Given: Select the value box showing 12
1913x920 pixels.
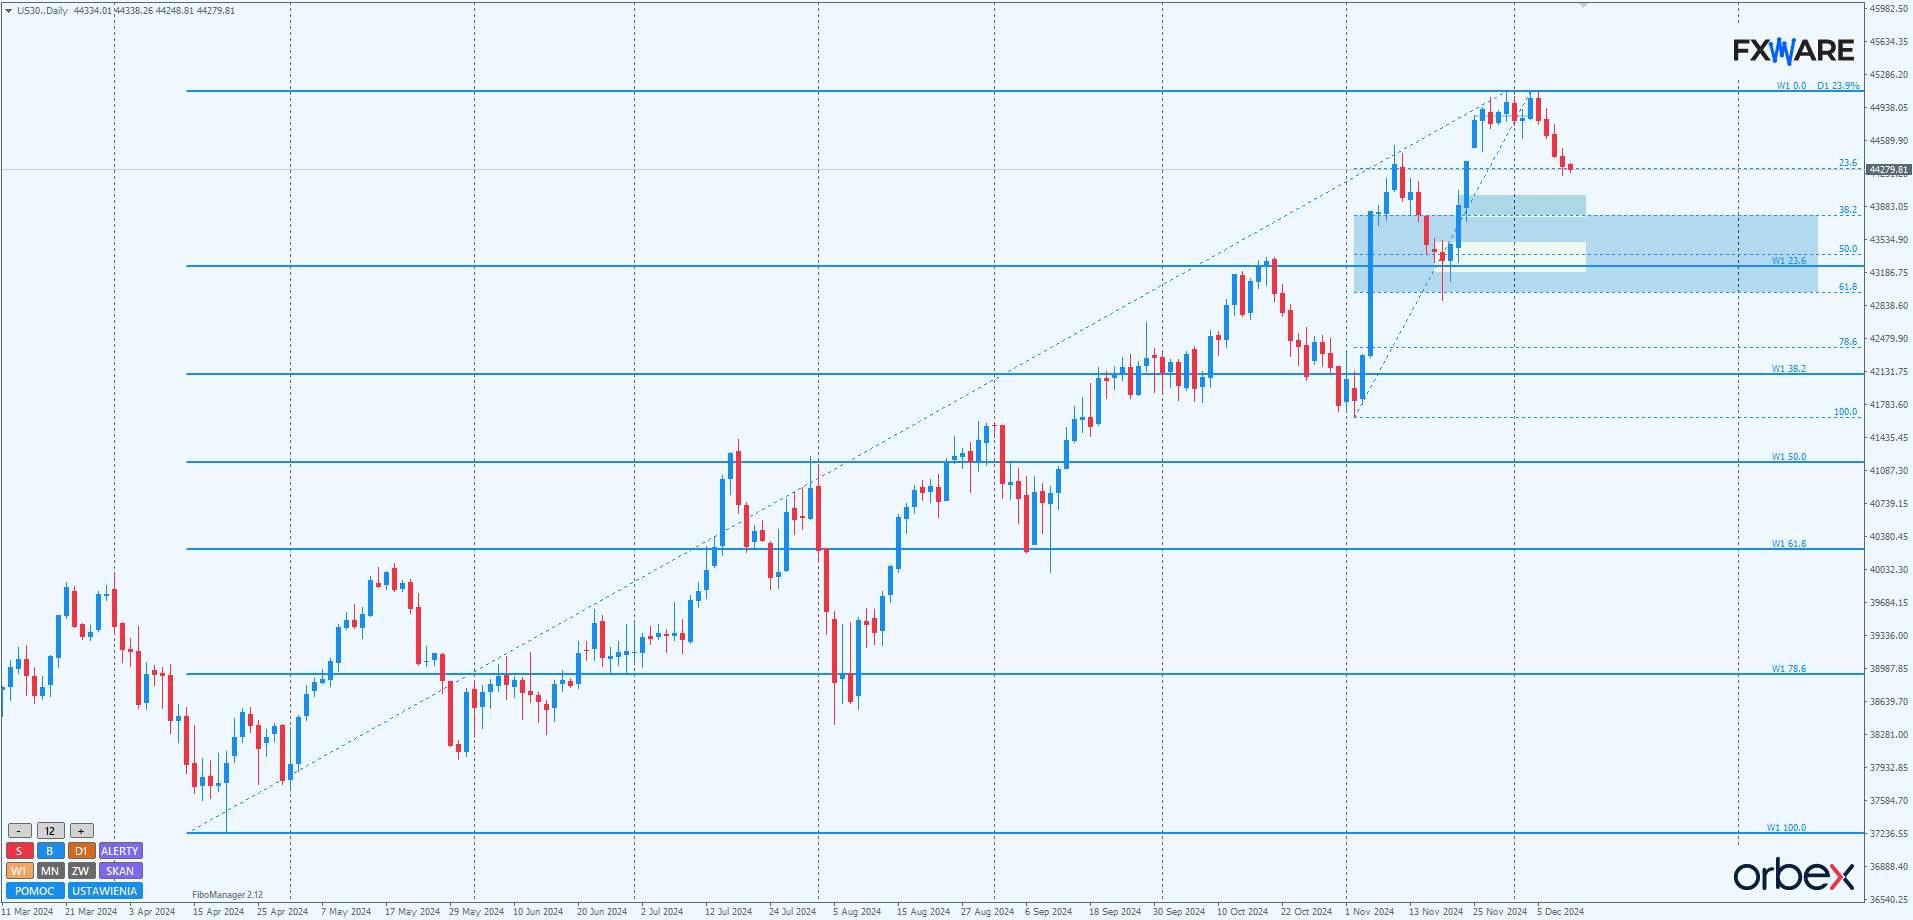Looking at the screenshot, I should pos(50,831).
